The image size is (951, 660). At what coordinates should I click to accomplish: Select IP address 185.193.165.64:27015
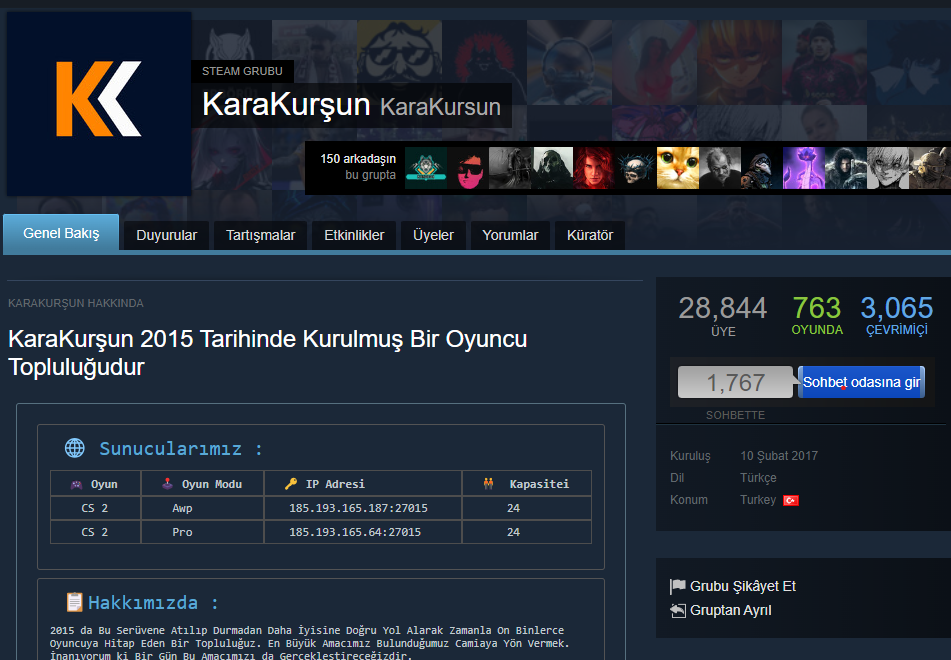(x=355, y=532)
